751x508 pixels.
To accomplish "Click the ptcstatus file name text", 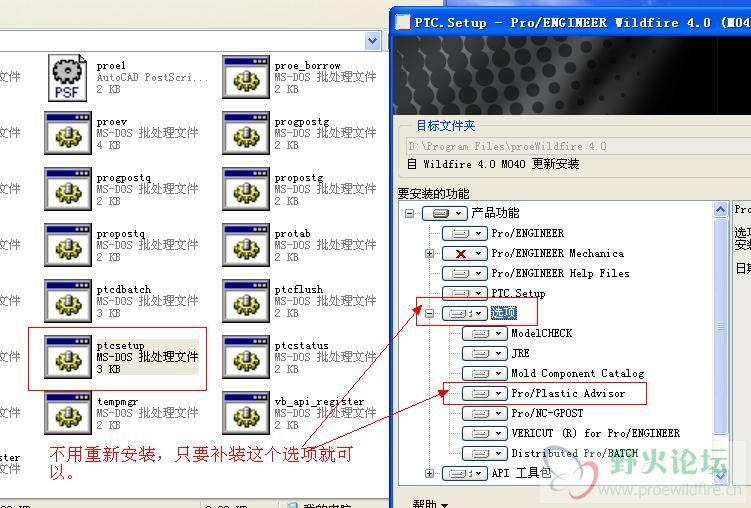I will 301,346.
